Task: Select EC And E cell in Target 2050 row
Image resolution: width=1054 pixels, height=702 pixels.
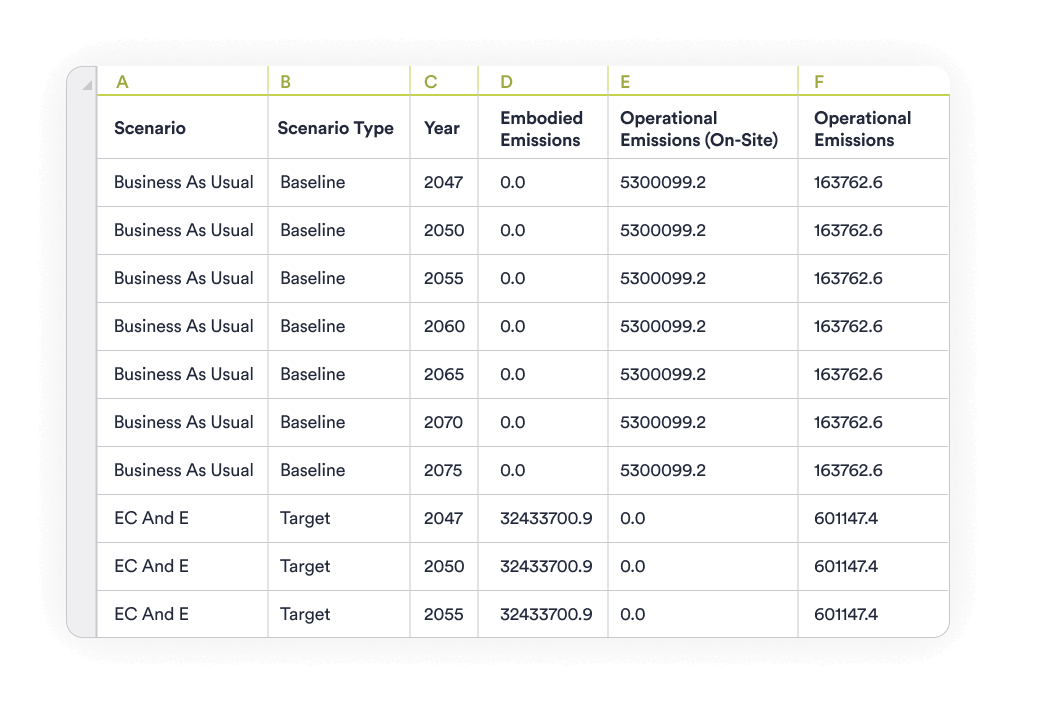Action: point(183,566)
